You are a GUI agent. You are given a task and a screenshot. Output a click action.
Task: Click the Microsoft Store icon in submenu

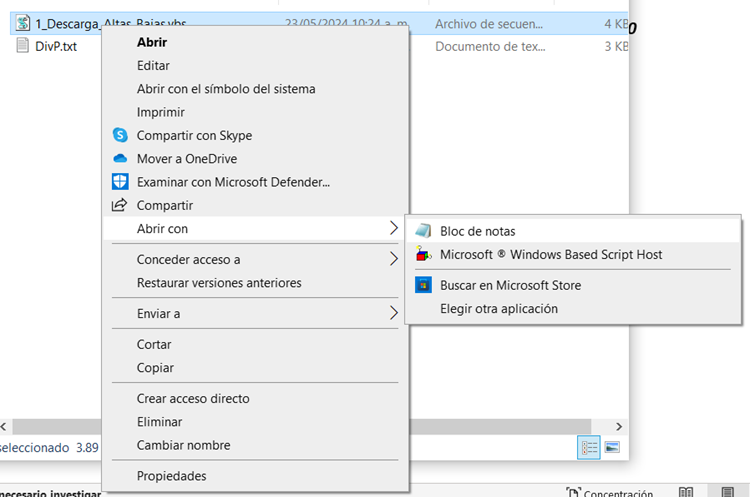click(x=423, y=285)
